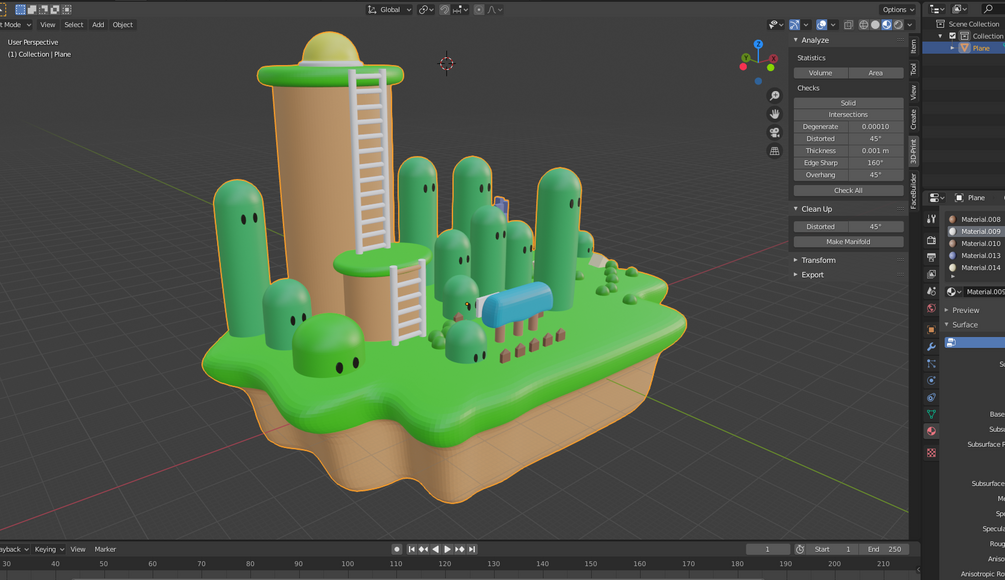Open the Object Data green triangle icon
This screenshot has height=580, width=1005.
(x=931, y=415)
